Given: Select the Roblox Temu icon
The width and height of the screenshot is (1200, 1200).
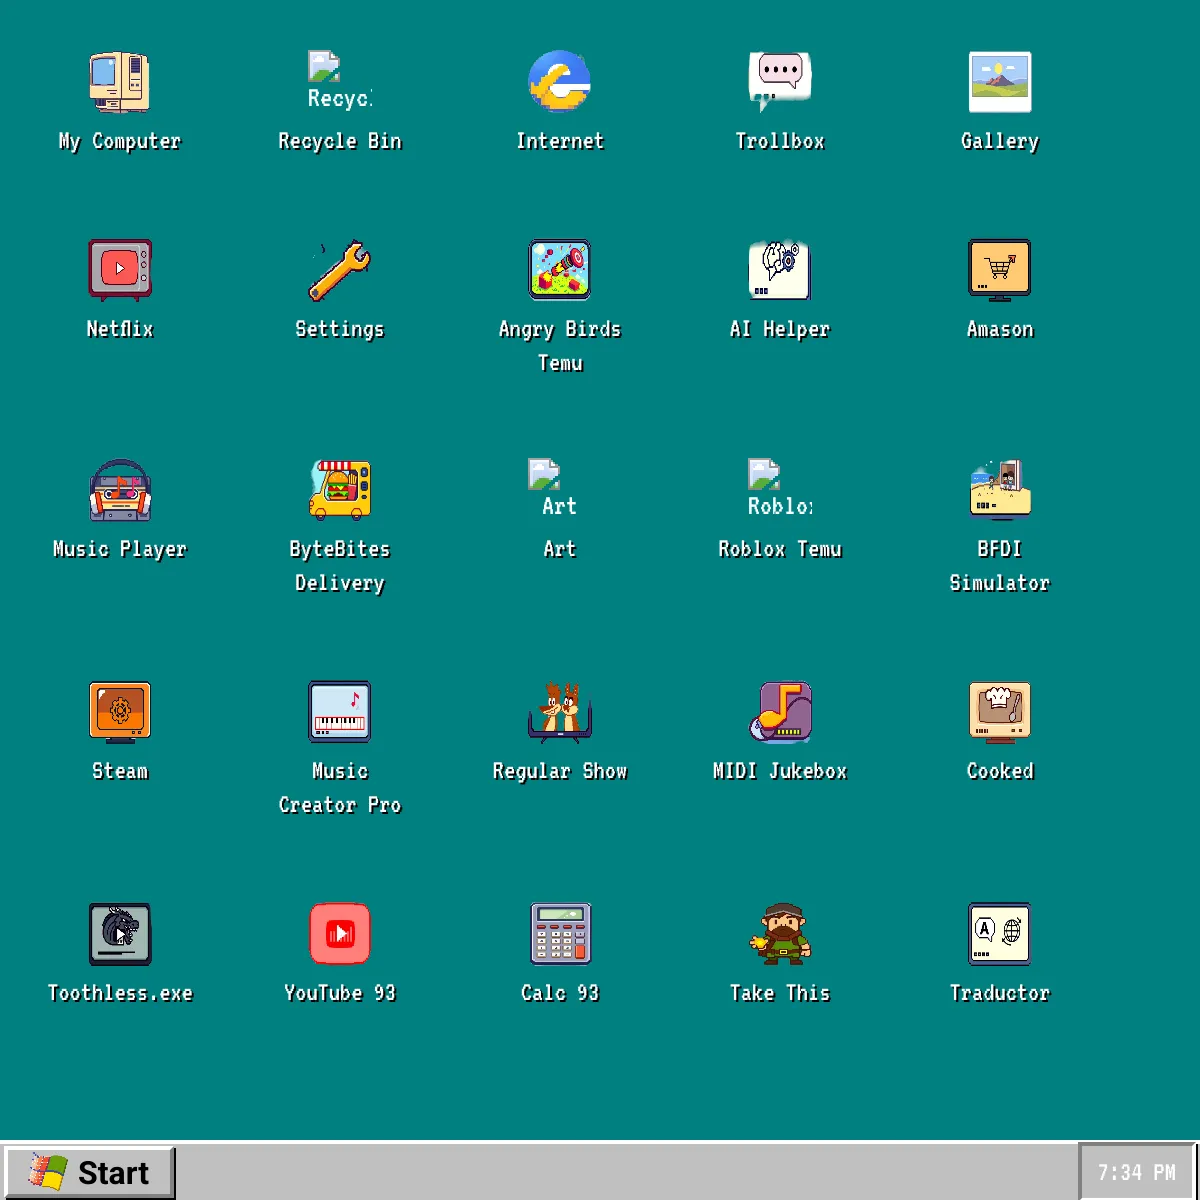Looking at the screenshot, I should 780,490.
